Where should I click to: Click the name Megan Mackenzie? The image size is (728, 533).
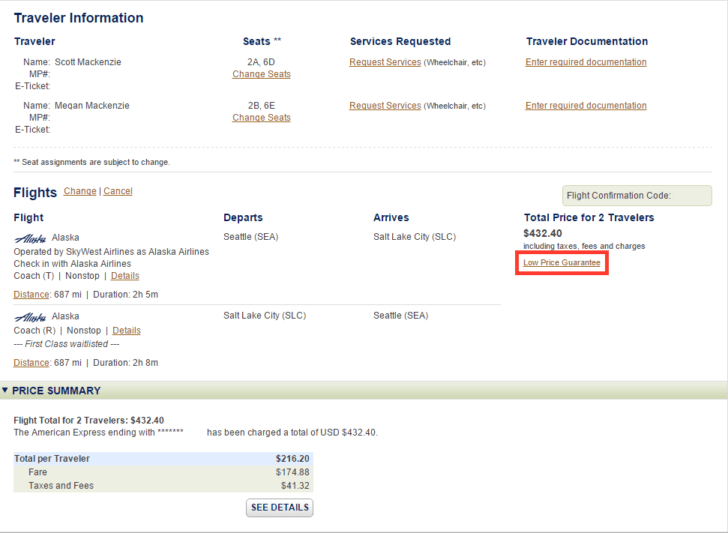[x=92, y=106]
